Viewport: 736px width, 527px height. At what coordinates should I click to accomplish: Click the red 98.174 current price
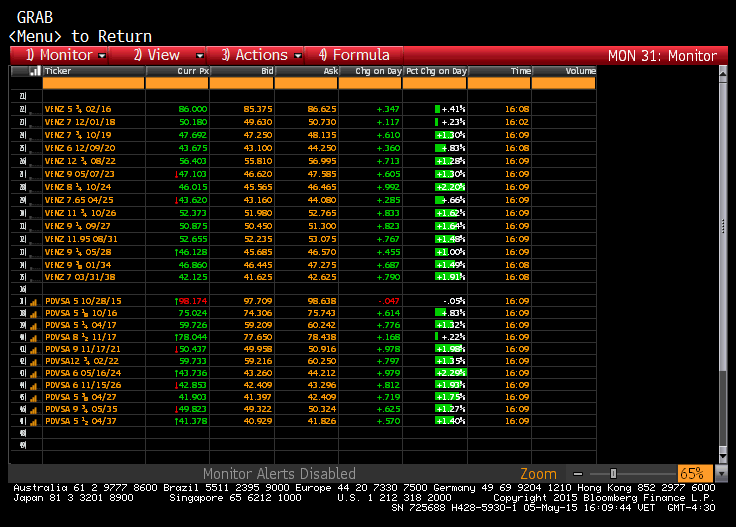click(192, 301)
